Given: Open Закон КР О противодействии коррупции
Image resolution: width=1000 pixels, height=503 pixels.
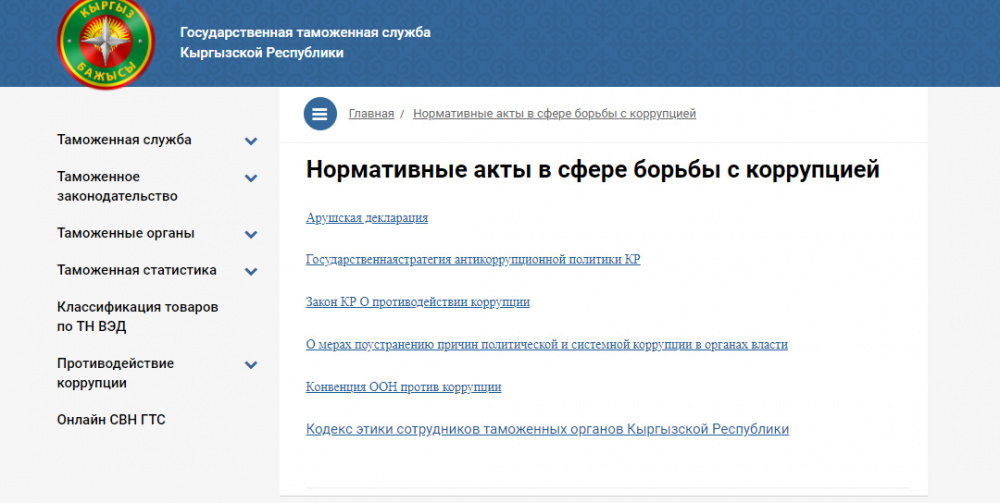Looking at the screenshot, I should tap(417, 301).
